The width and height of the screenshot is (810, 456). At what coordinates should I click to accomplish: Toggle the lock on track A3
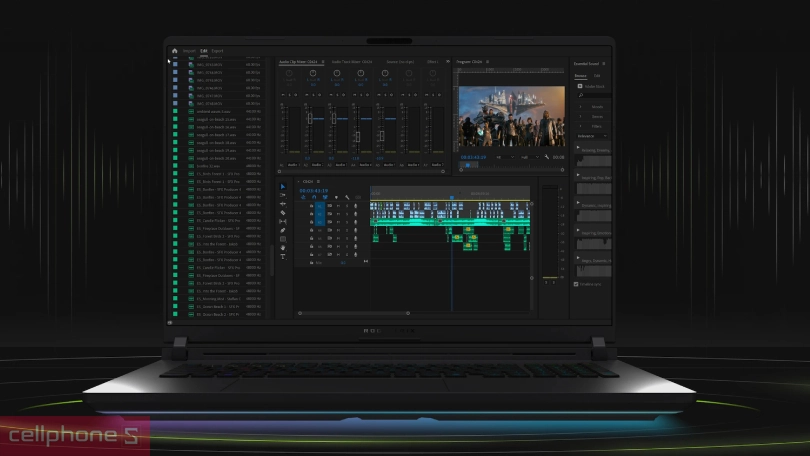click(311, 222)
